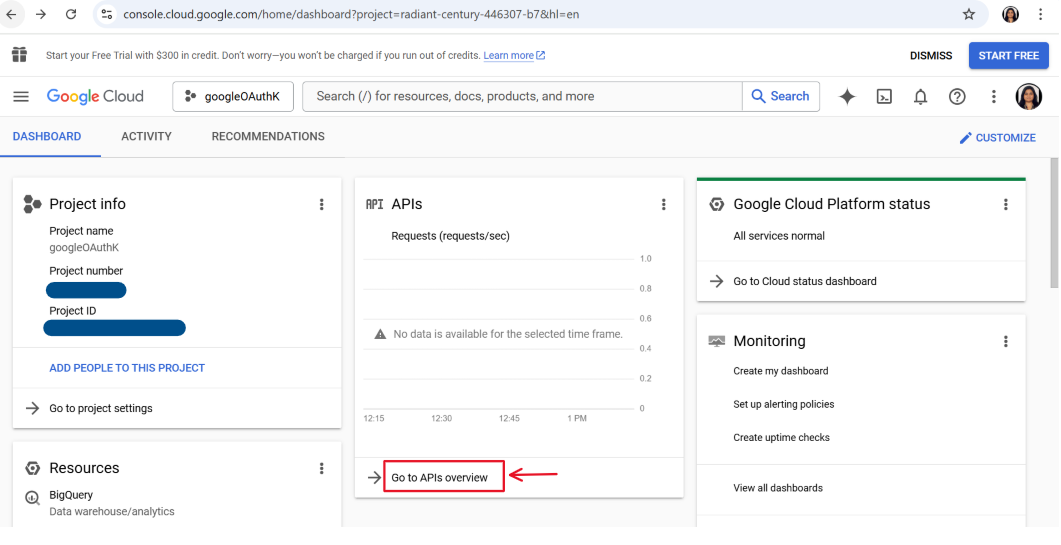Go back using the browser back arrow
The image size is (1061, 545).
coord(12,14)
